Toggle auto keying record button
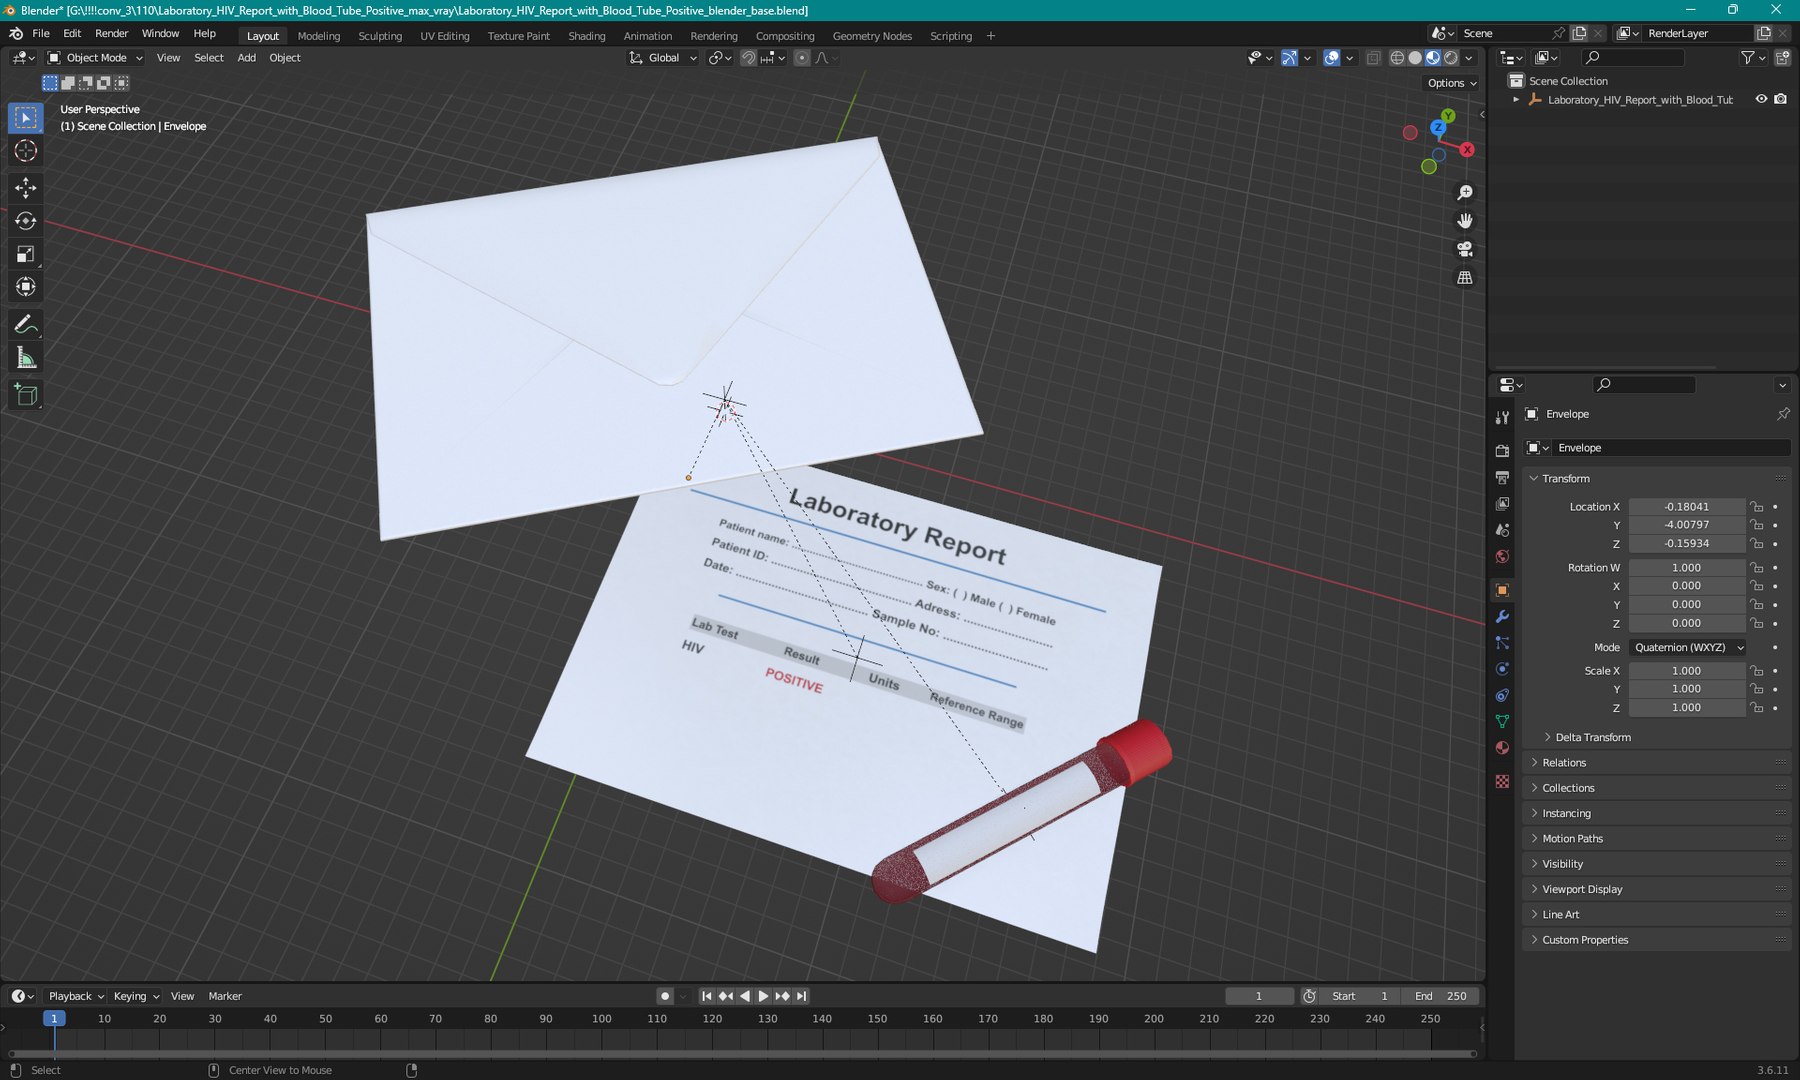Image resolution: width=1800 pixels, height=1080 pixels. [665, 996]
